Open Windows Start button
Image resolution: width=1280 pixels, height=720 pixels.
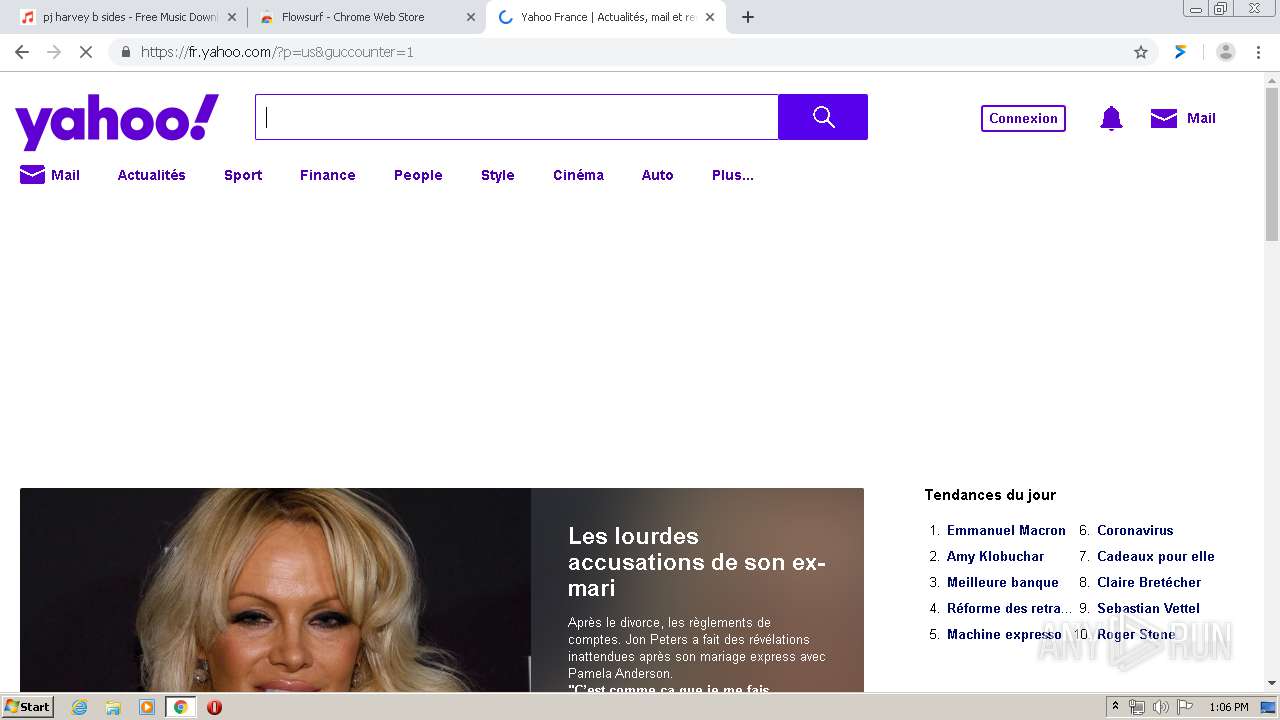(27, 707)
